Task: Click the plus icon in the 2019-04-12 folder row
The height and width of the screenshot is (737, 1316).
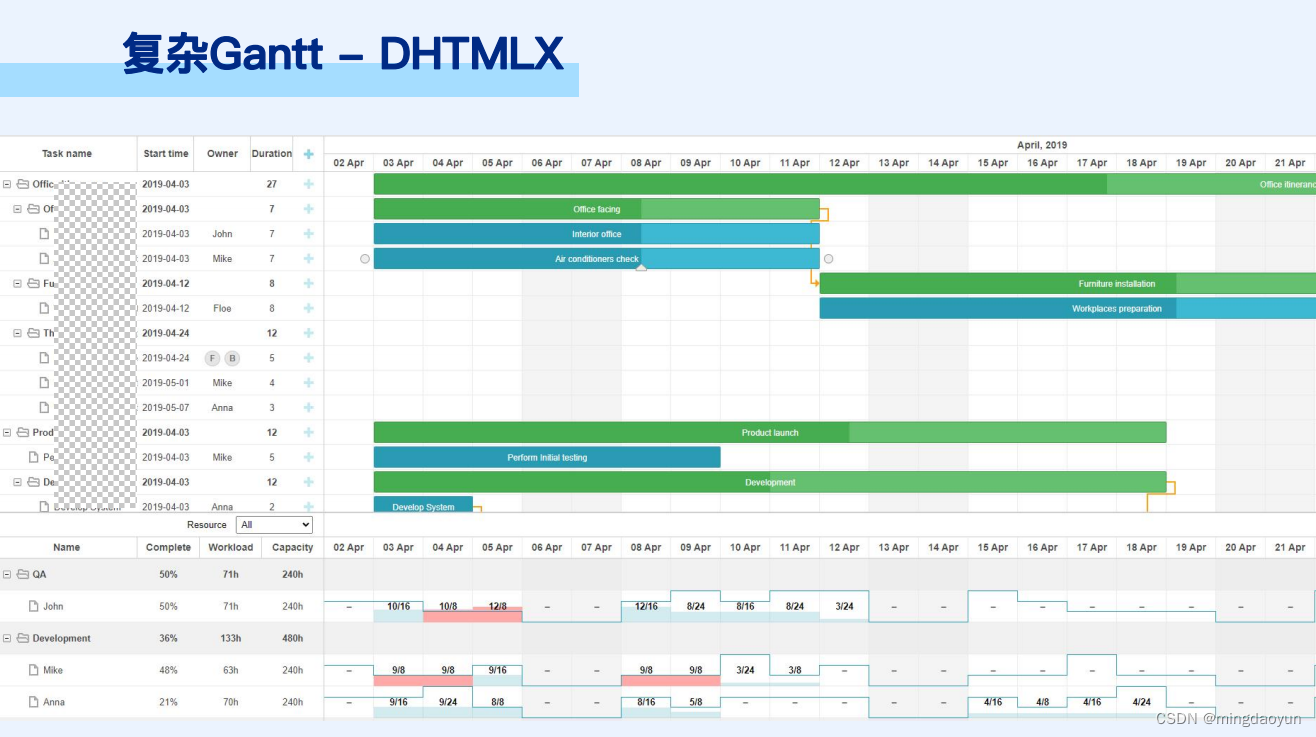Action: click(308, 284)
